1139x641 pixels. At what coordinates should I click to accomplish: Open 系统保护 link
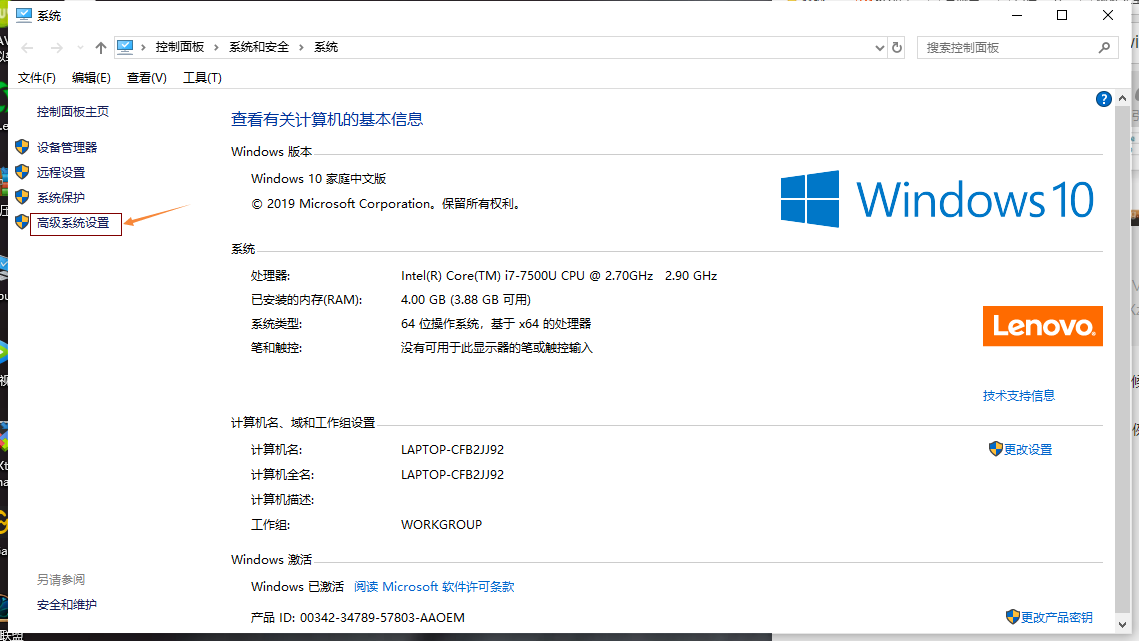pos(61,198)
